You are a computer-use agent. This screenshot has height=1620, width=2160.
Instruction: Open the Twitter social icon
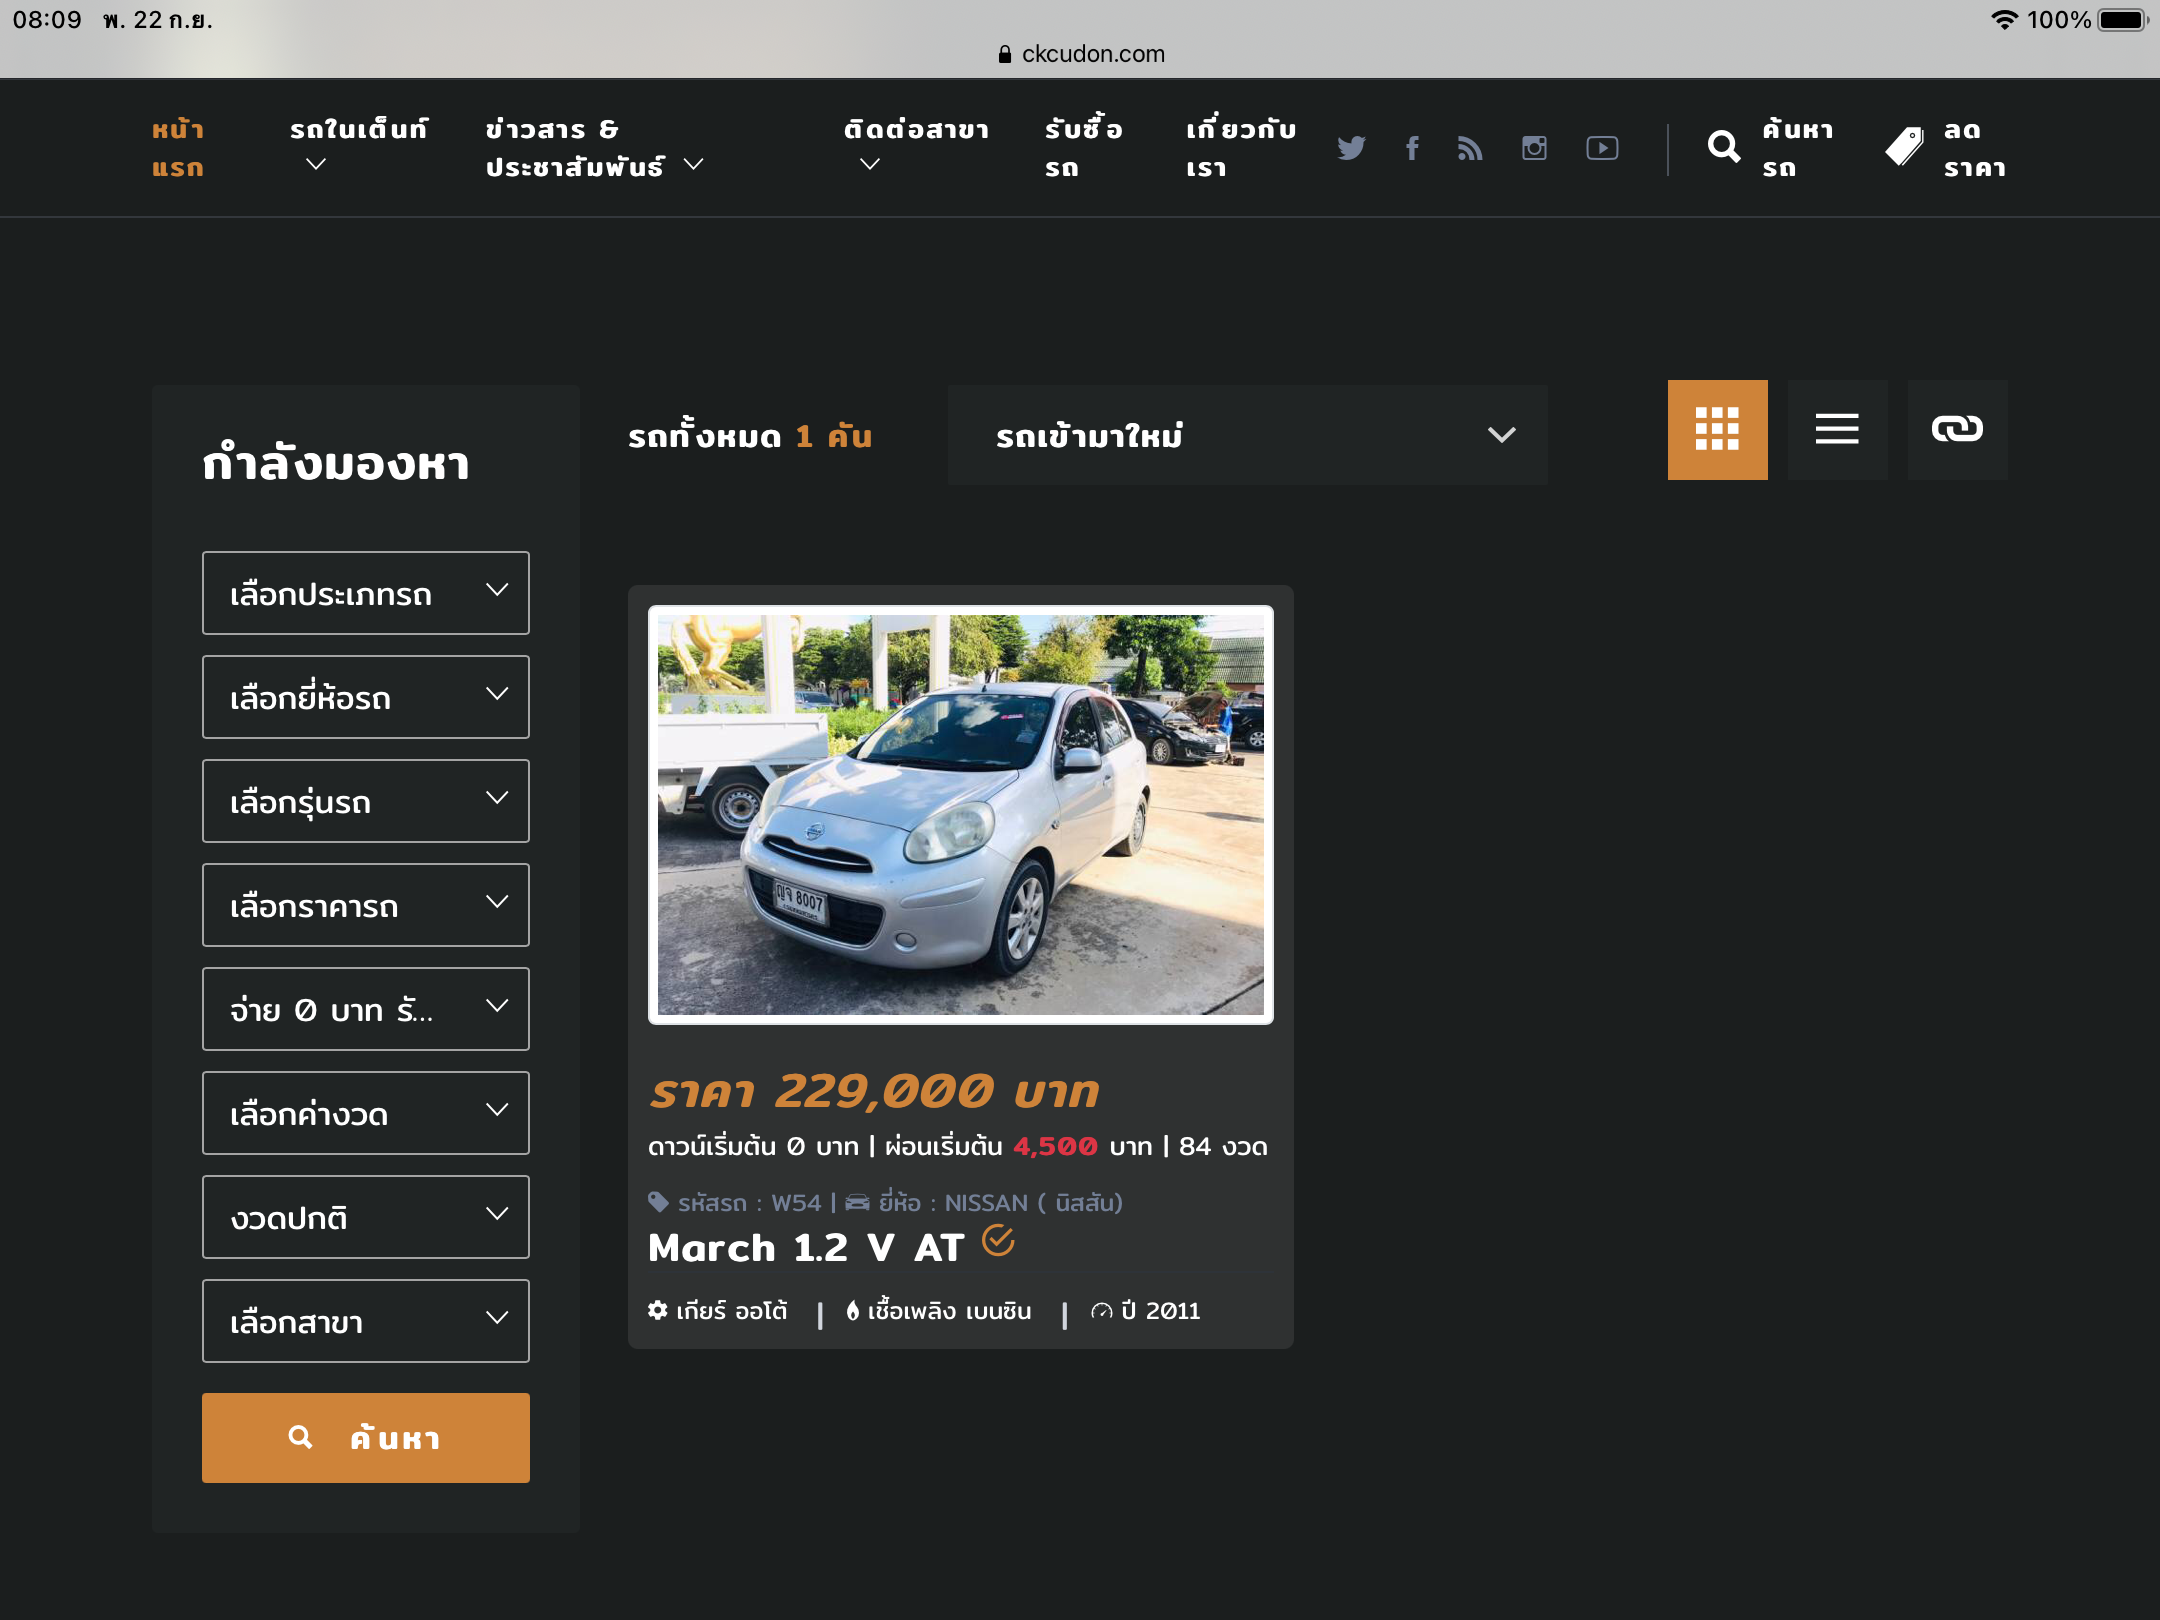coord(1351,148)
